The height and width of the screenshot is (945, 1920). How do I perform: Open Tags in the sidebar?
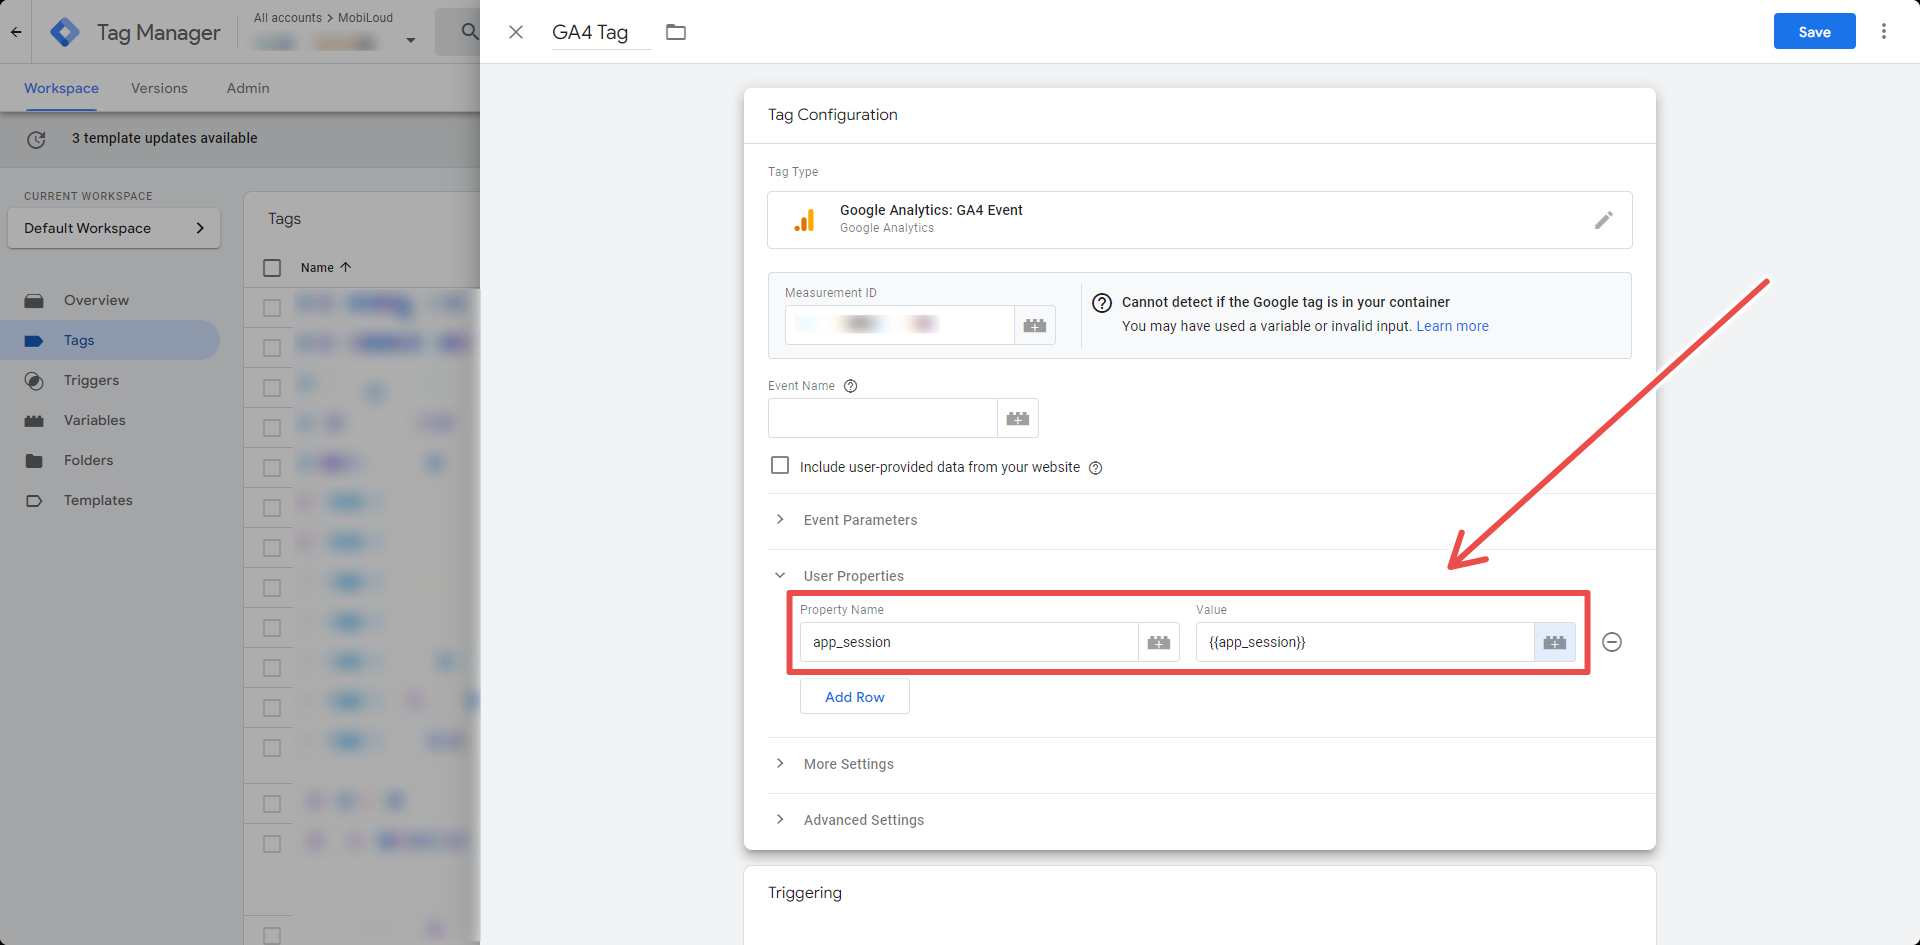tap(110, 340)
